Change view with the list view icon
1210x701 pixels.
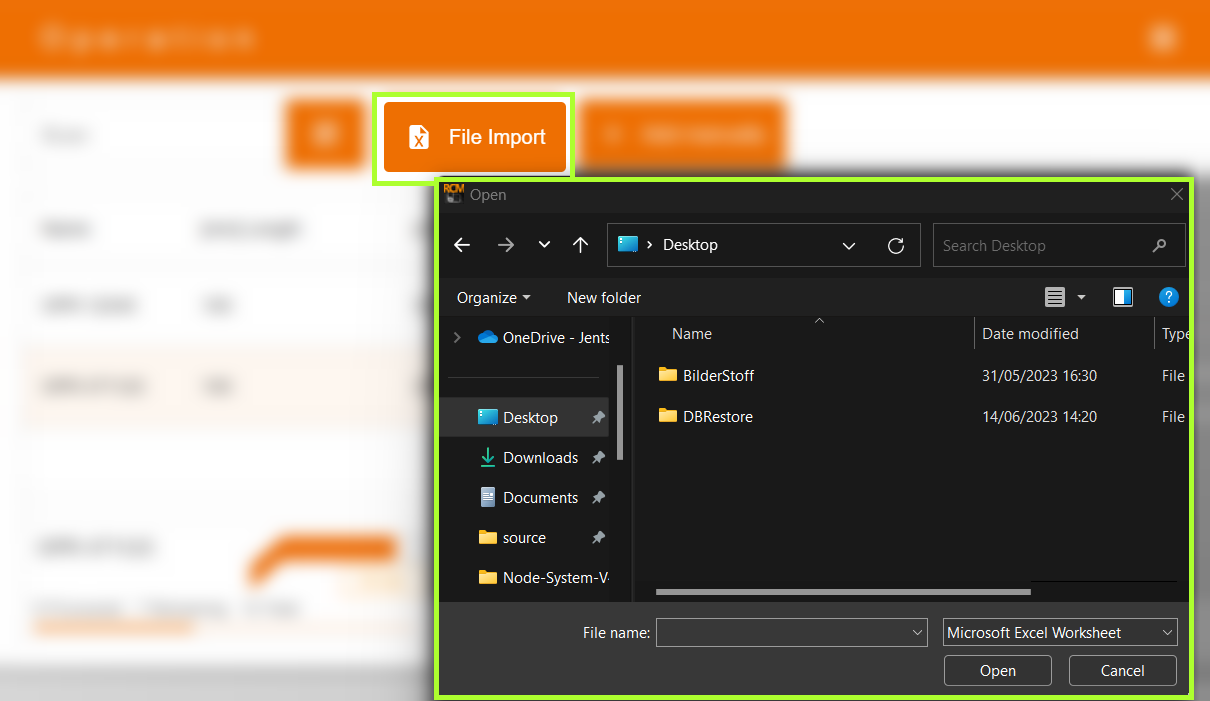tap(1054, 297)
